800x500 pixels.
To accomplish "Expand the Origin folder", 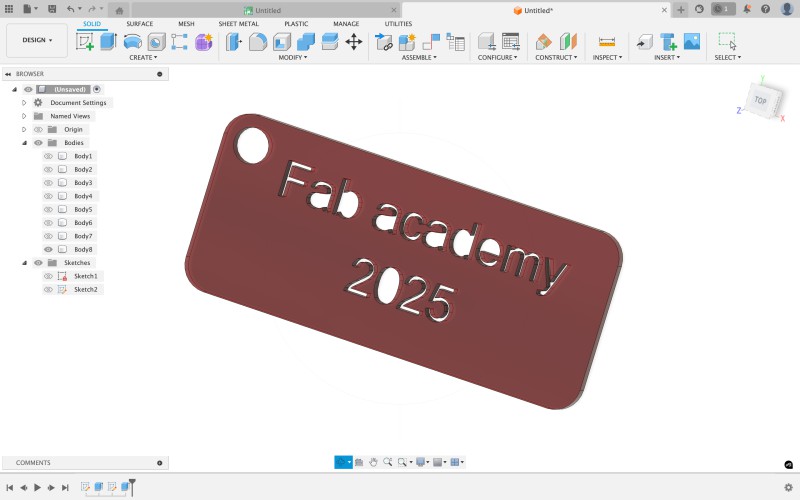I will point(24,130).
